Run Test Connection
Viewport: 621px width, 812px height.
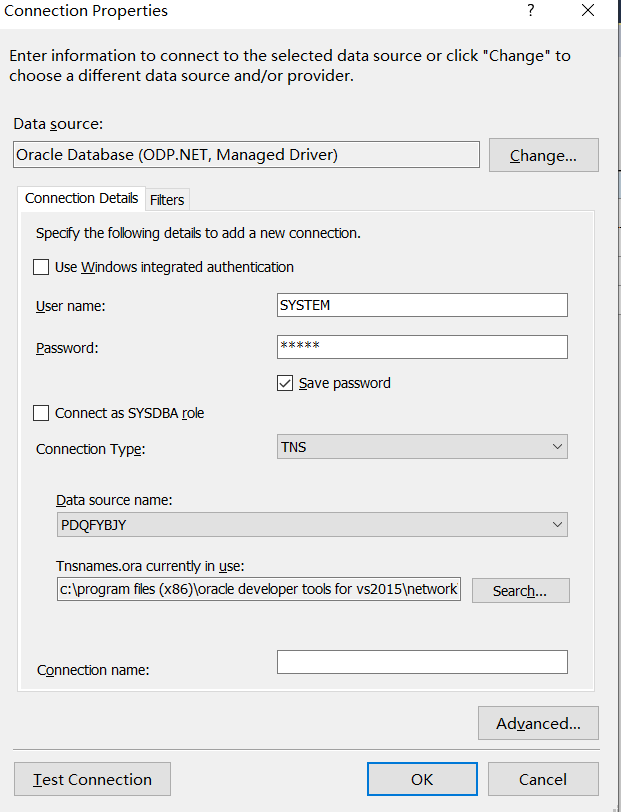click(x=92, y=779)
